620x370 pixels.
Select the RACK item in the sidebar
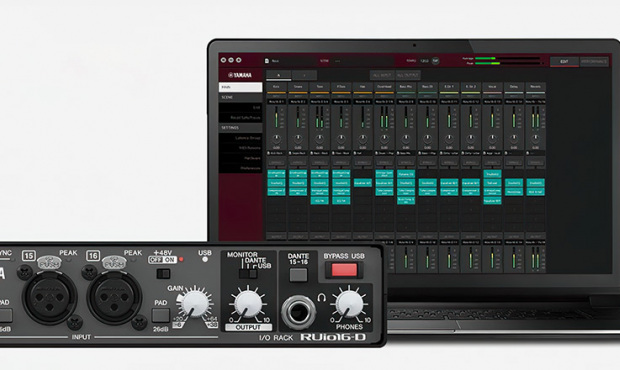pos(240,87)
